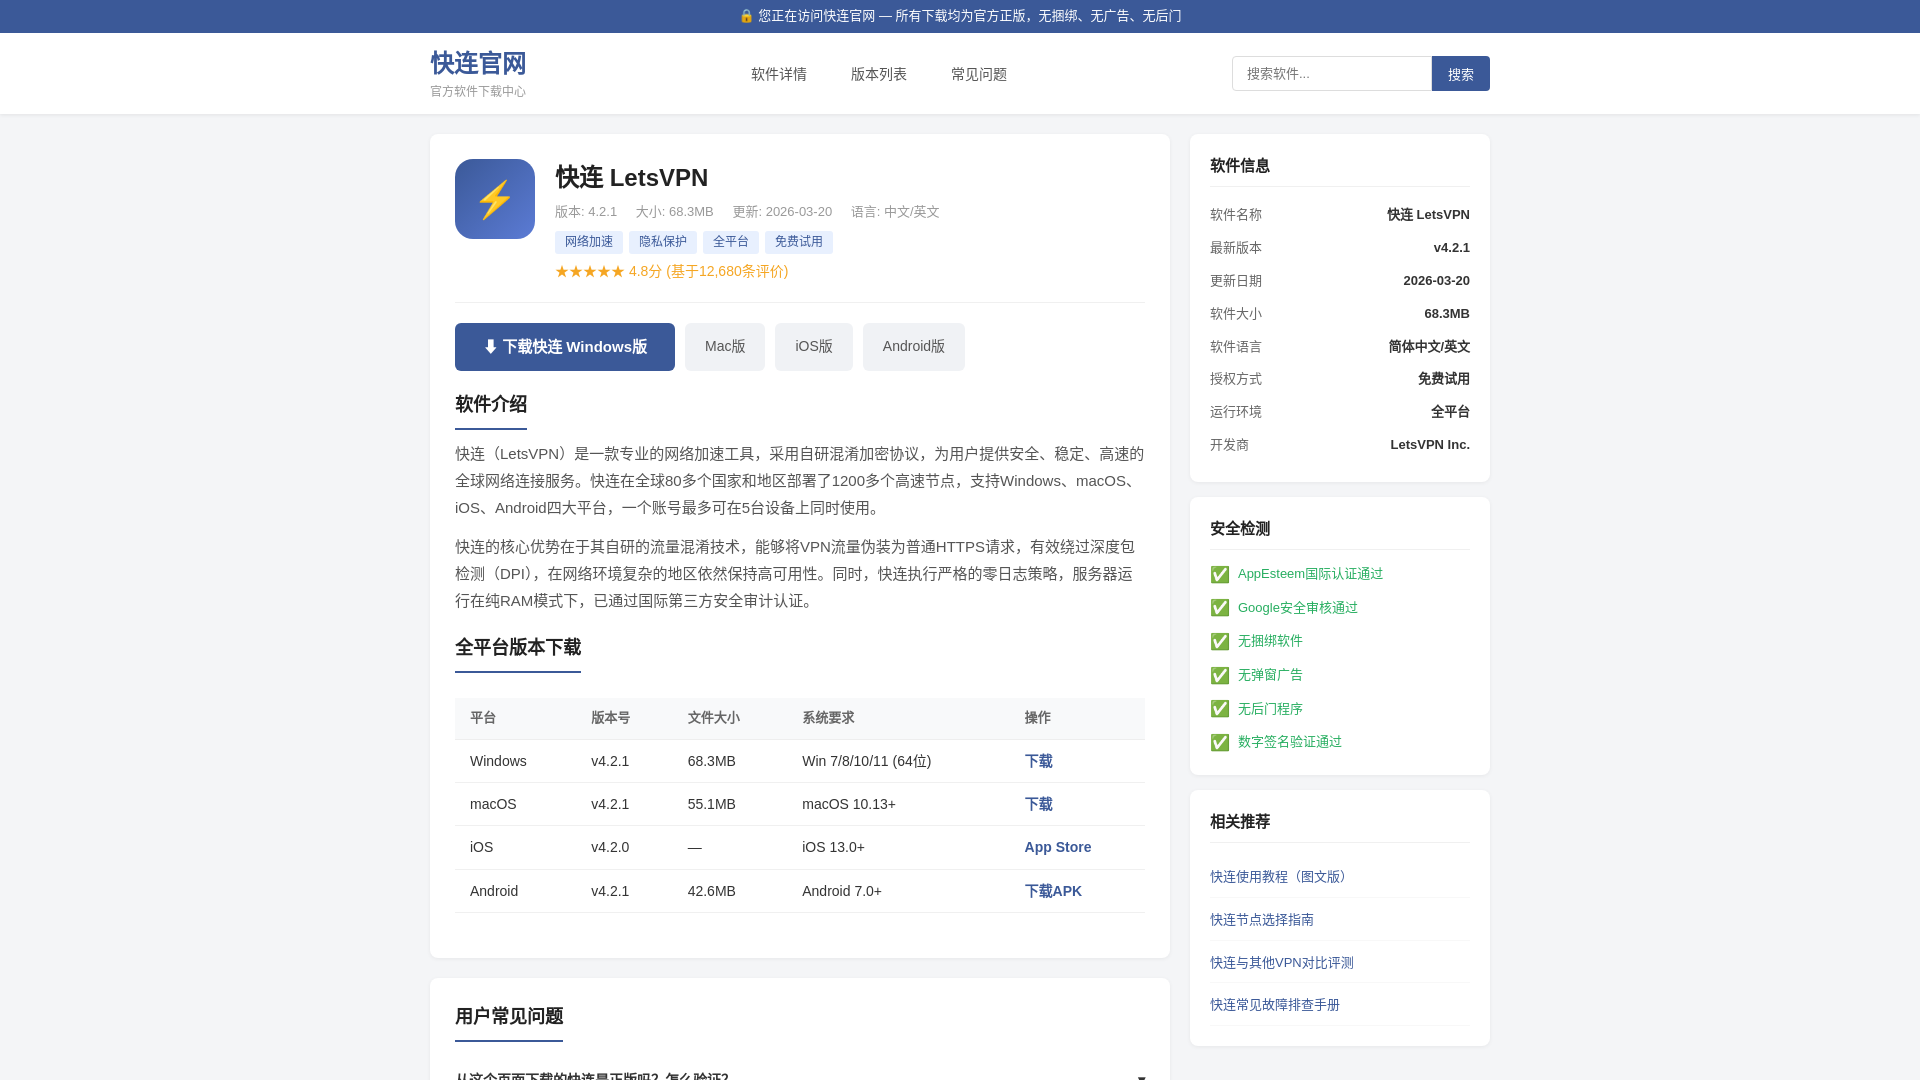The width and height of the screenshot is (1920, 1080).
Task: Click the 相关推荐 panel heading
Action: point(1240,822)
